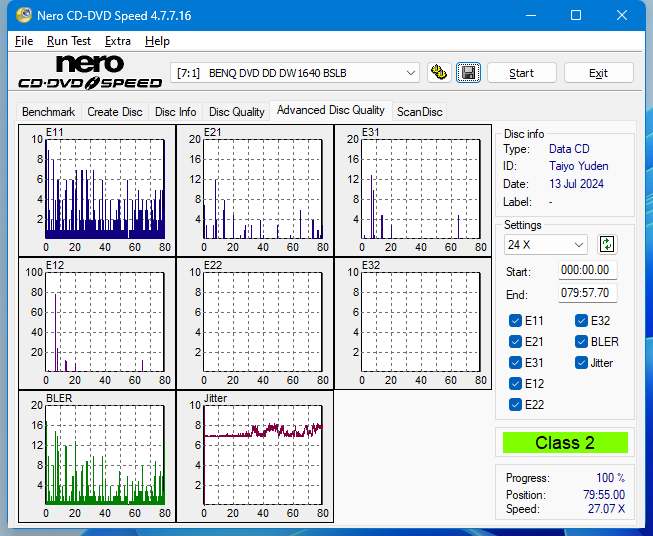This screenshot has height=536, width=653.
Task: Disable the E32 checkbox
Action: pos(581,321)
